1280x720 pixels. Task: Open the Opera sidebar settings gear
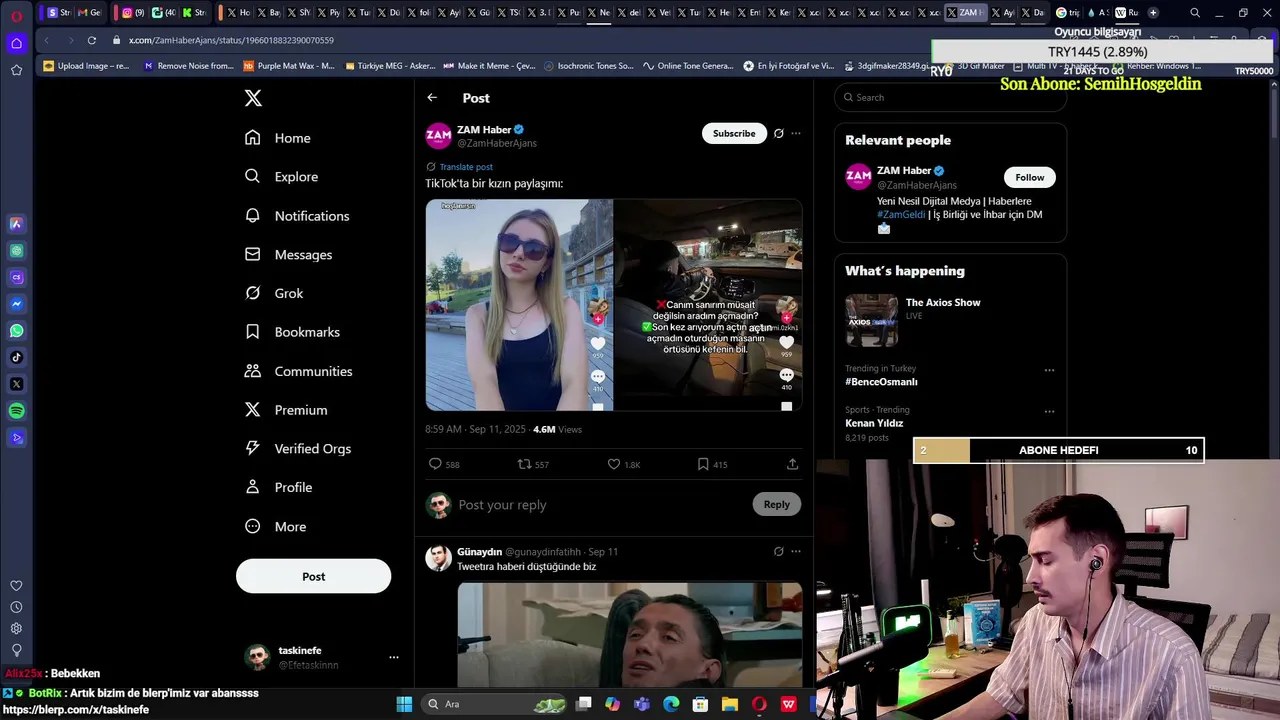point(16,628)
